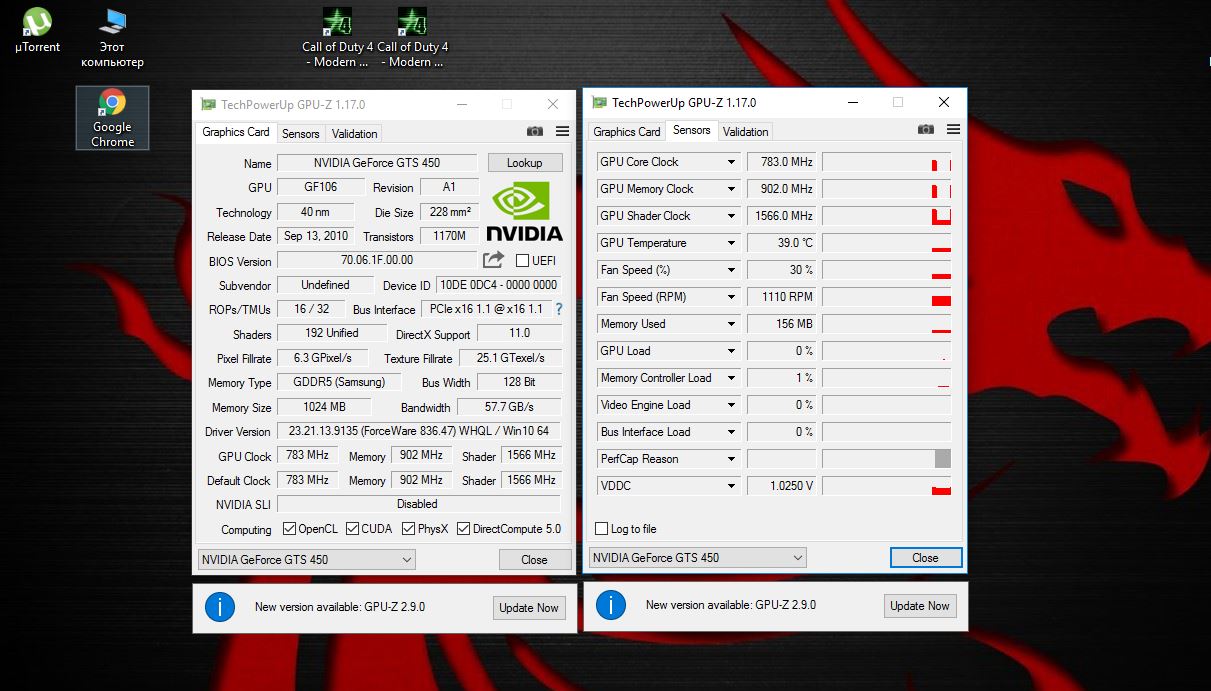Click GPU-Z title icon of Sensors window
Image resolution: width=1211 pixels, height=691 pixels.
[x=599, y=102]
